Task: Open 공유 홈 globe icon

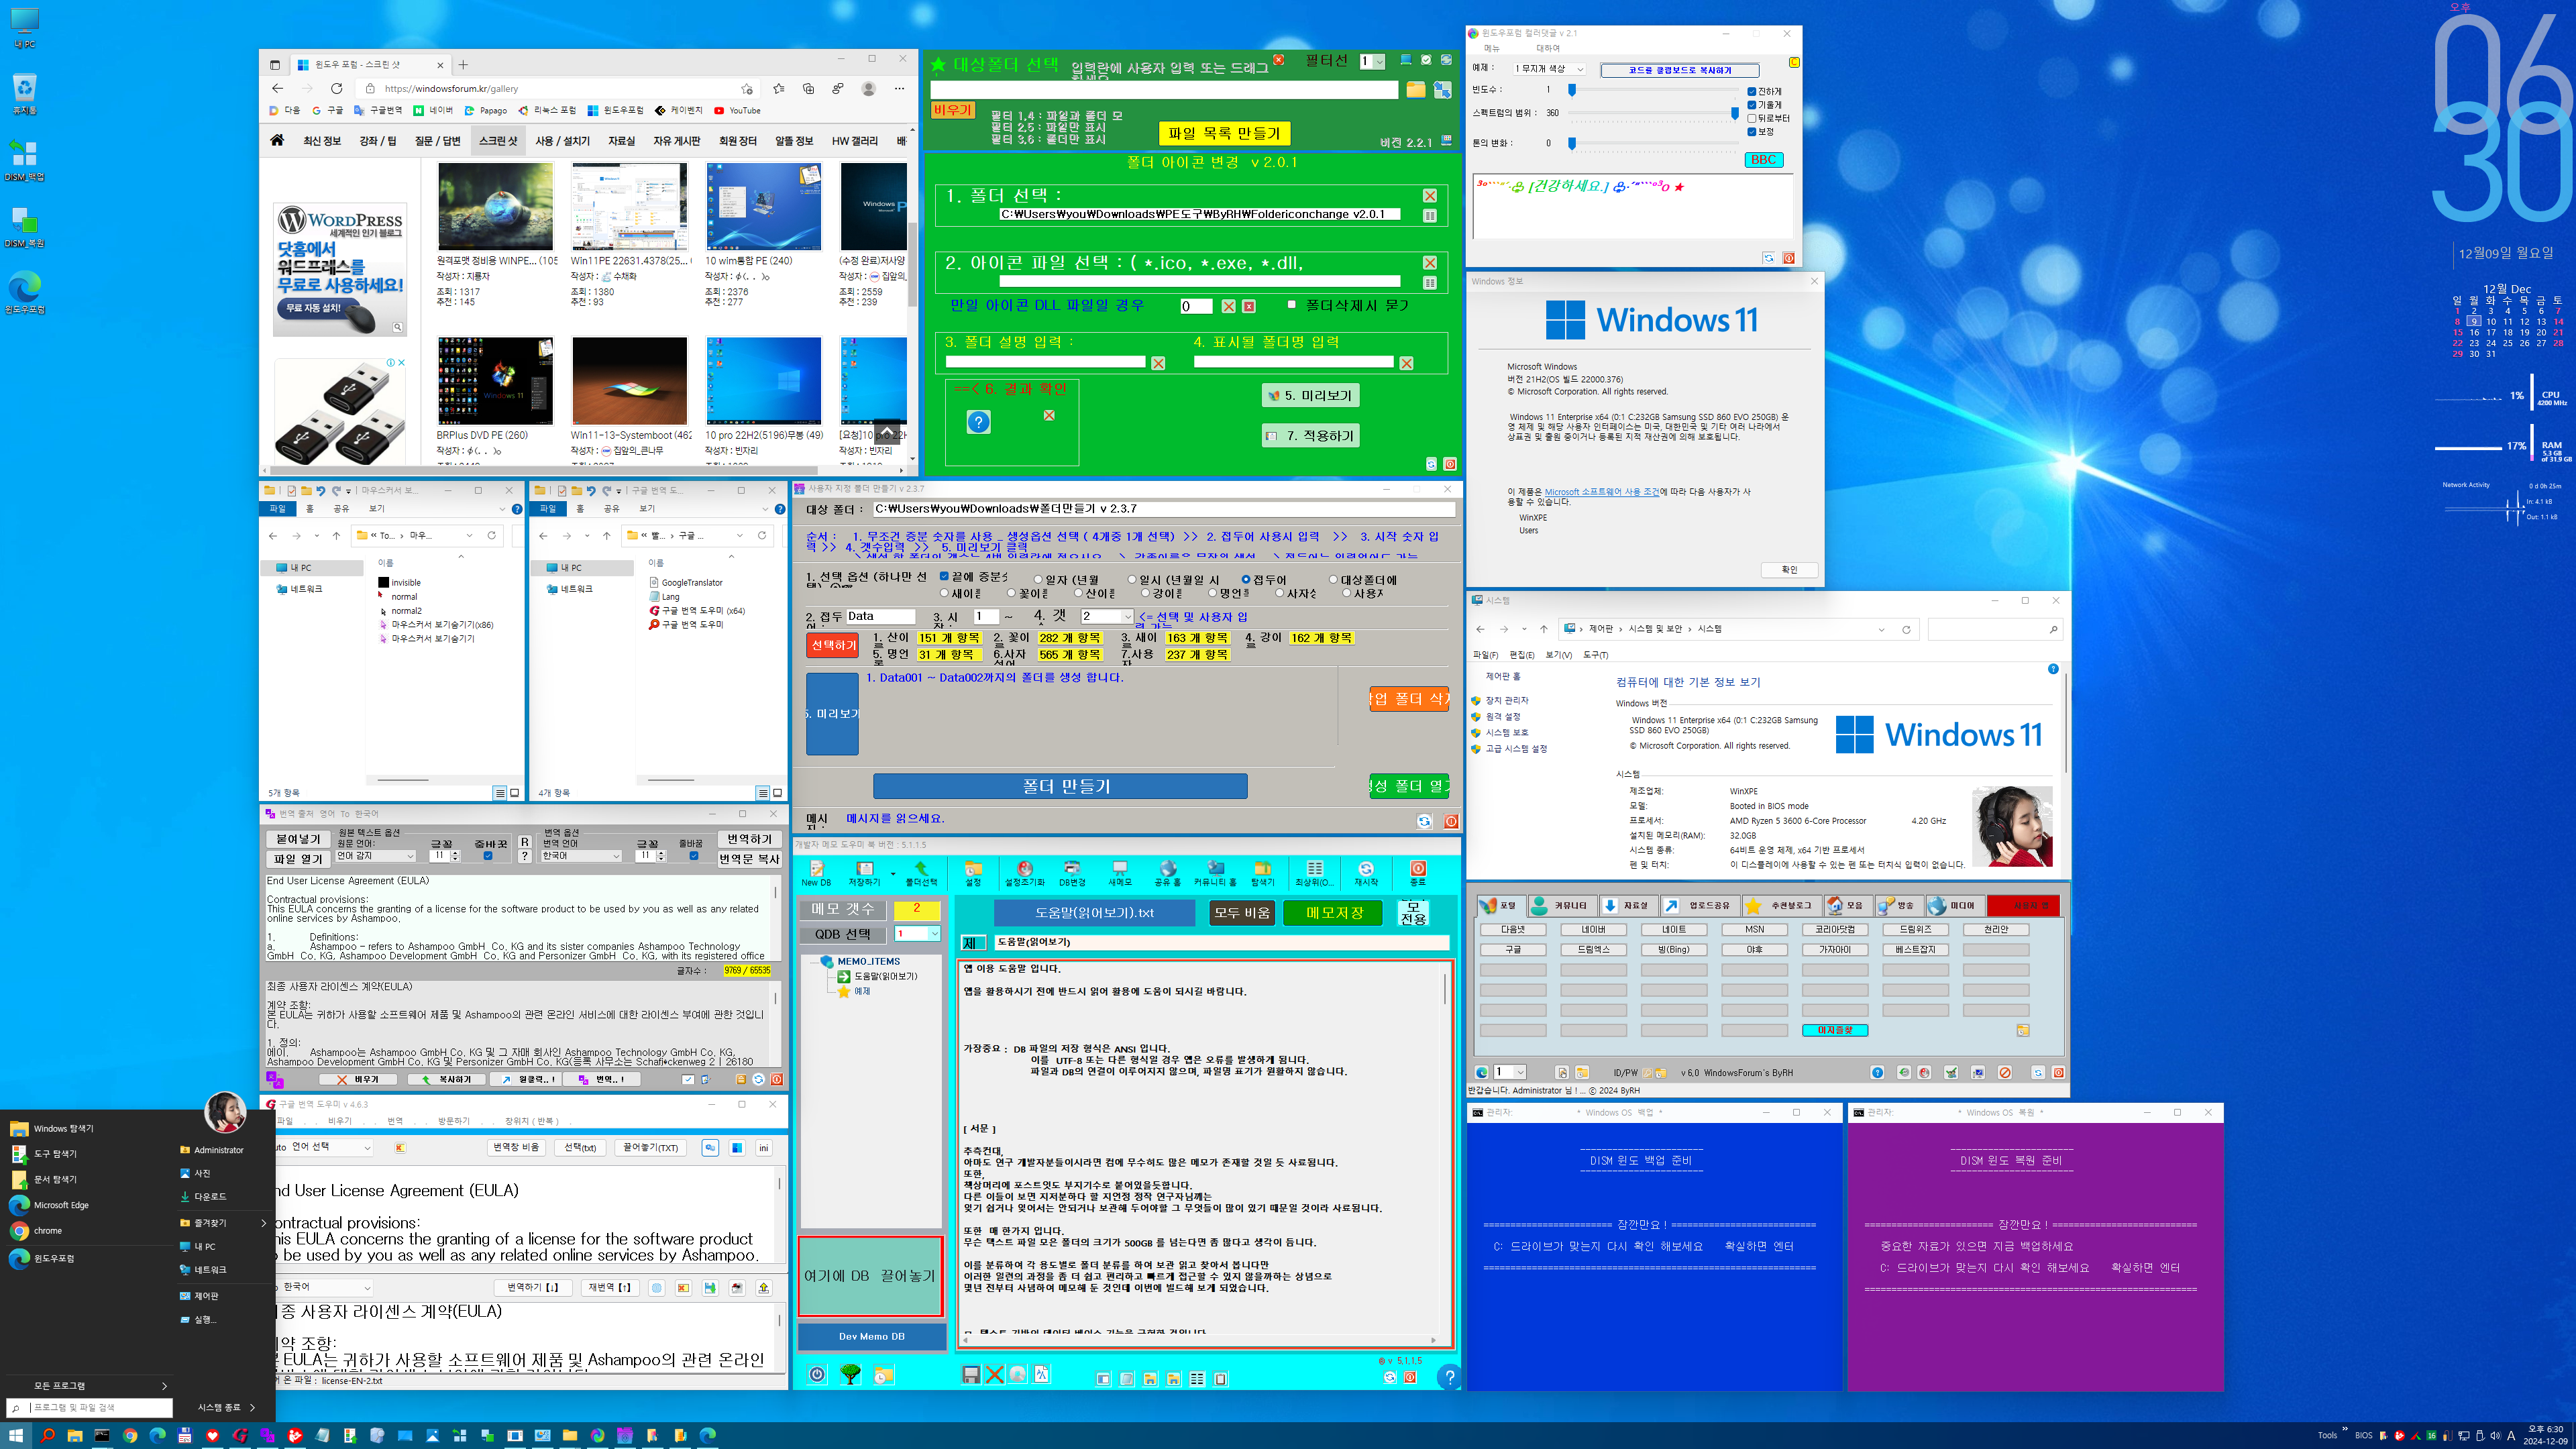Action: pos(1167,872)
